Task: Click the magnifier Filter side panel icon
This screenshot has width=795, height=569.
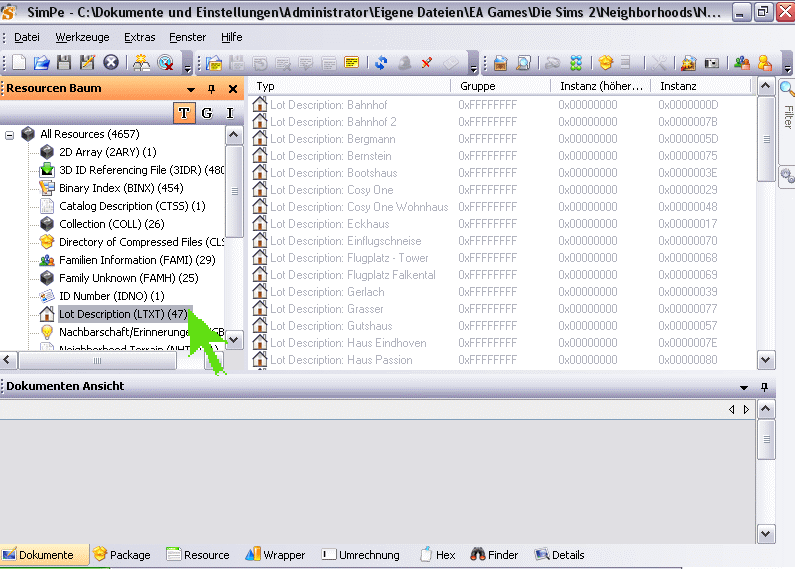Action: (x=787, y=89)
